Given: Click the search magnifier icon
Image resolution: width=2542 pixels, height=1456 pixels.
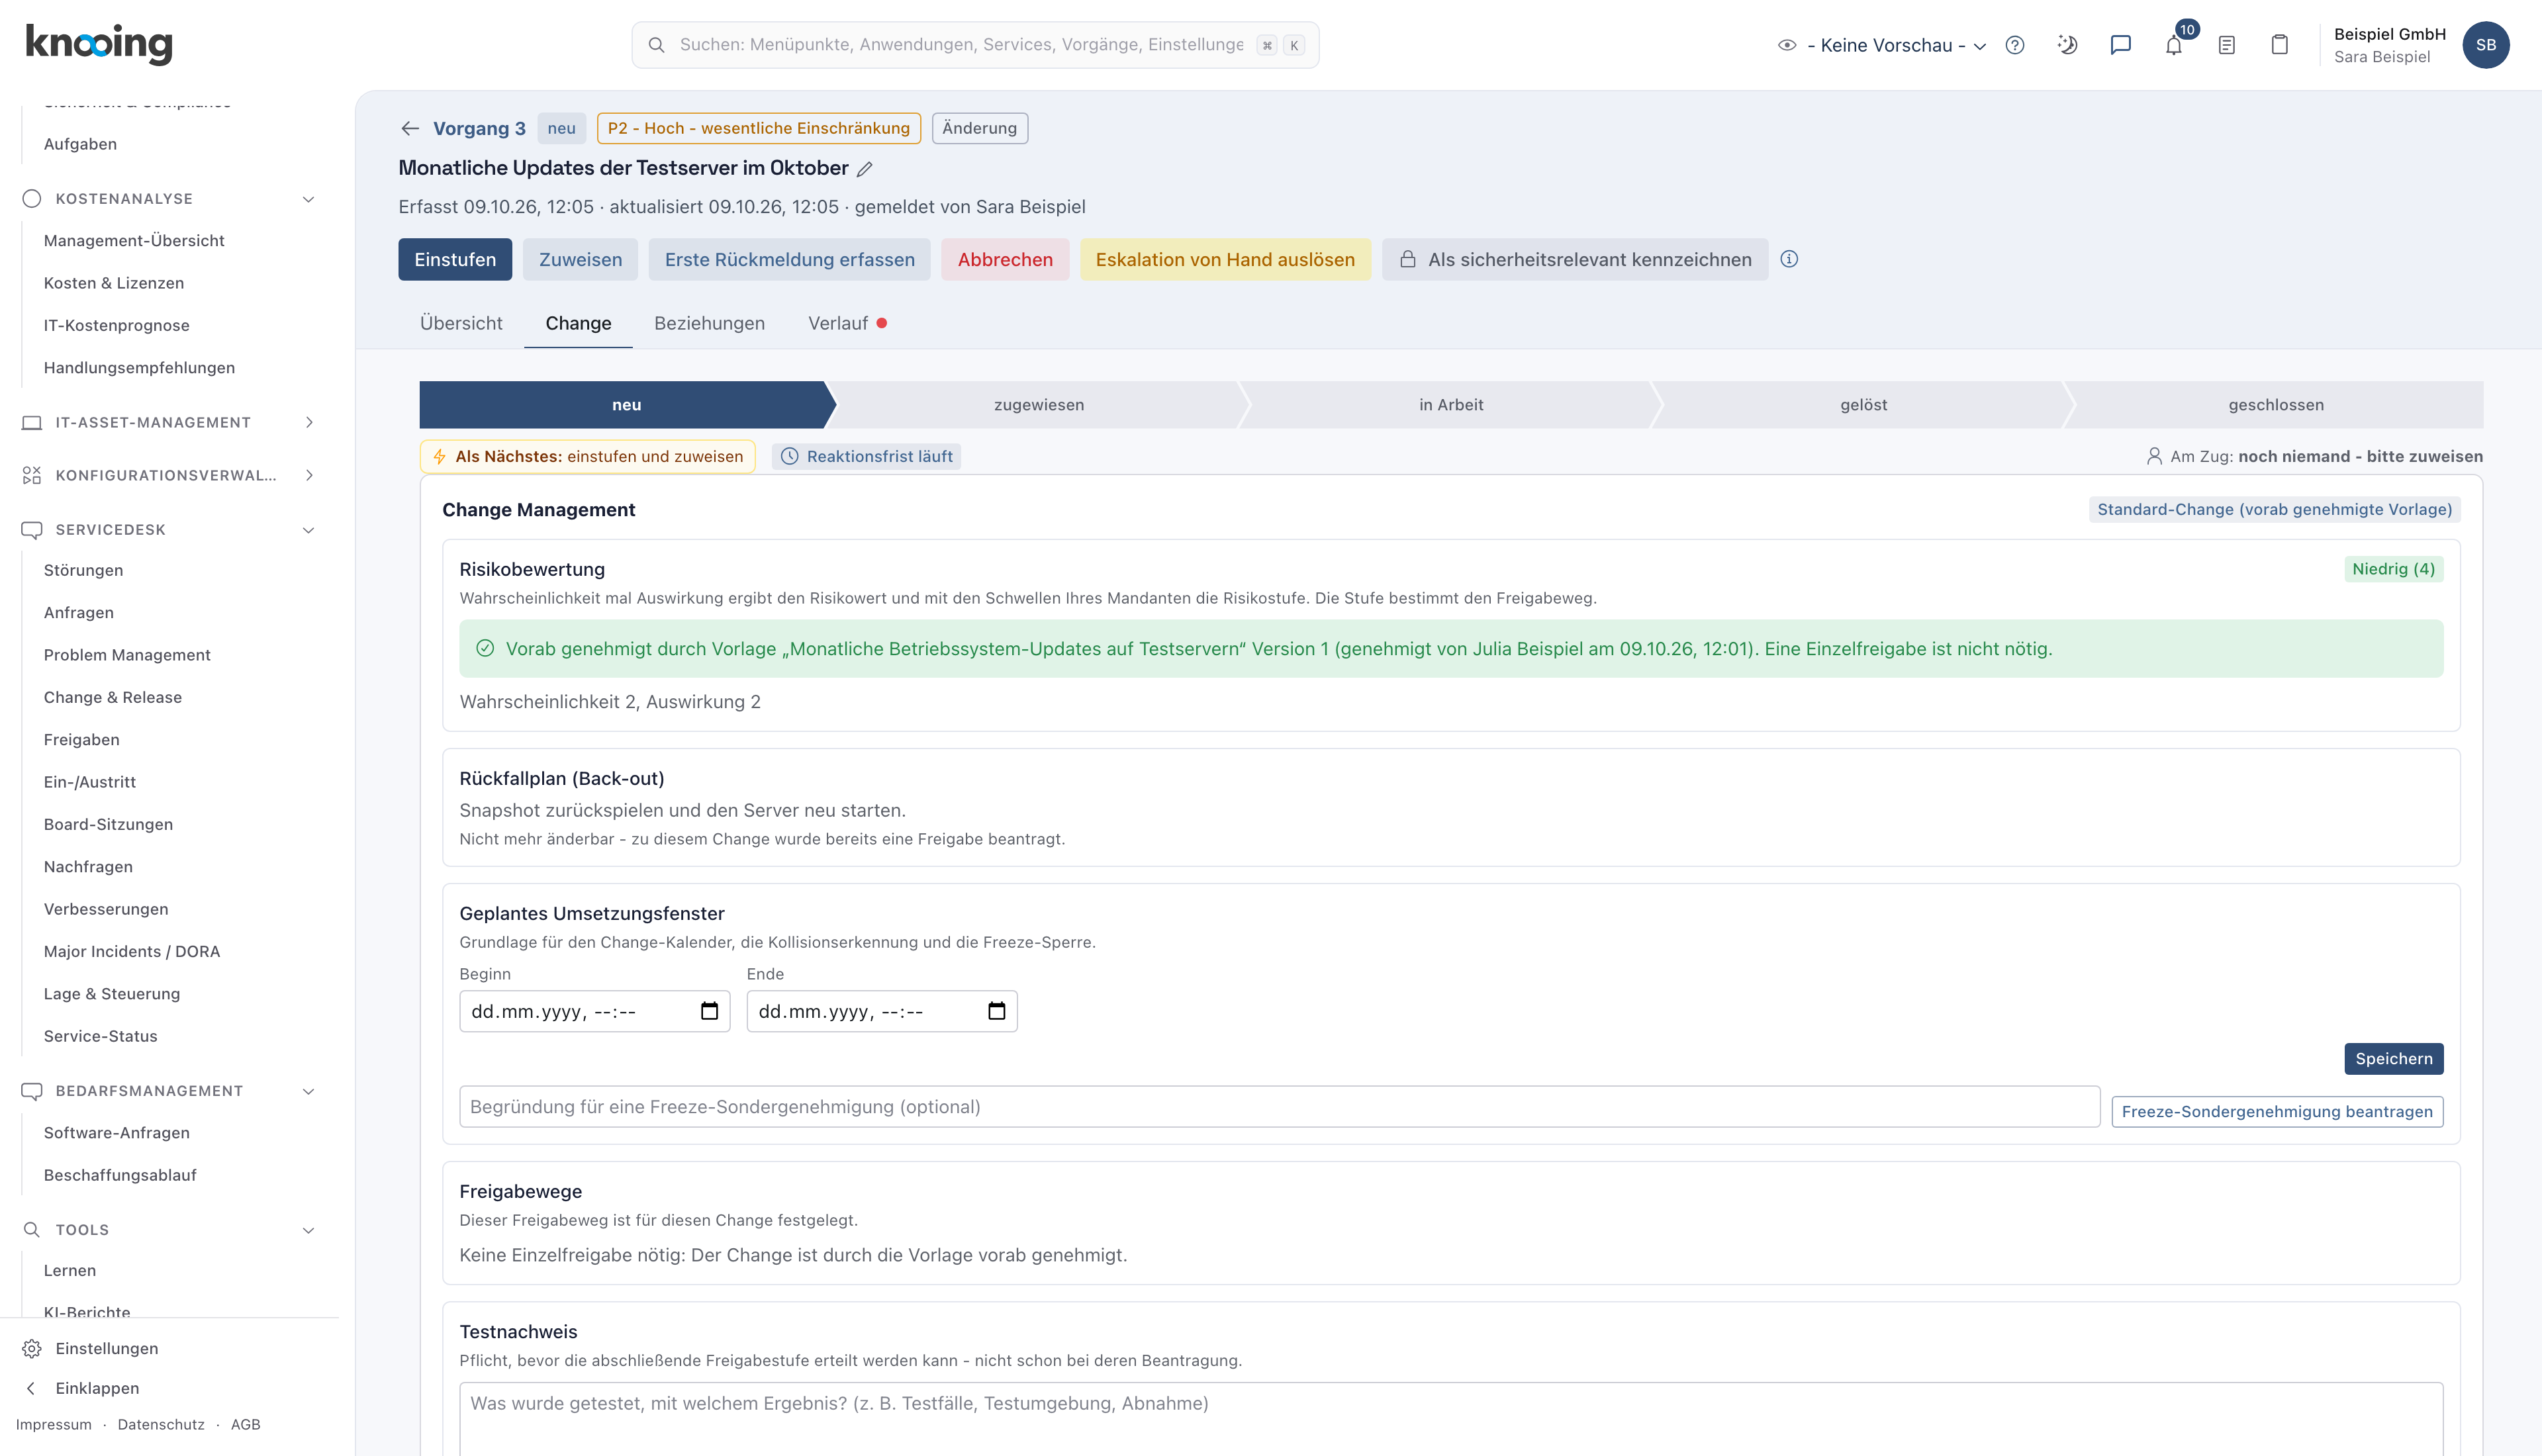Looking at the screenshot, I should coord(656,45).
